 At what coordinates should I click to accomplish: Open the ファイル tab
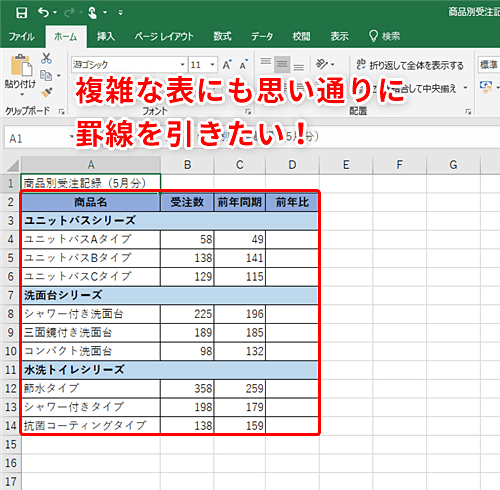pos(21,36)
